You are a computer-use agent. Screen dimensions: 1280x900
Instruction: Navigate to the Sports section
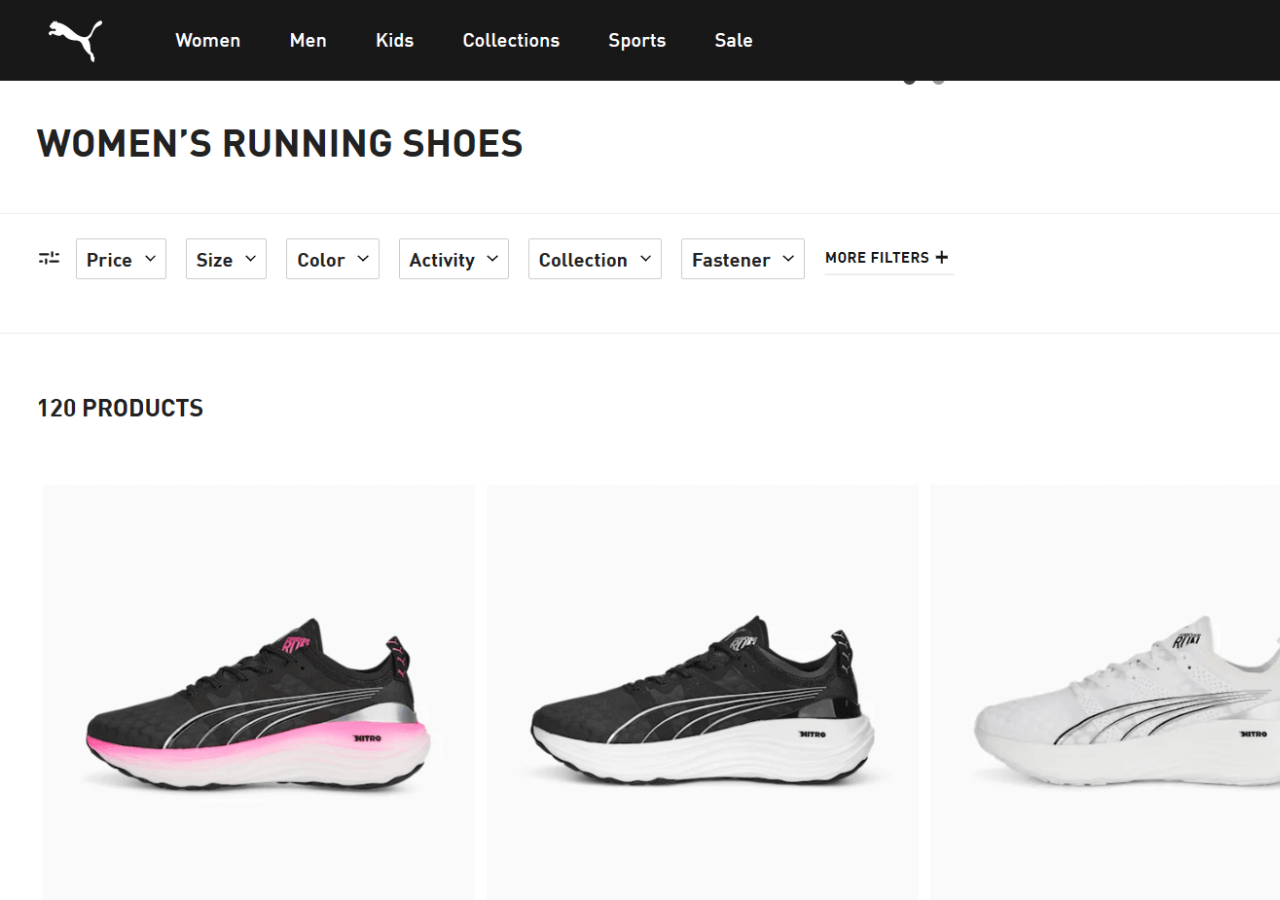[637, 40]
